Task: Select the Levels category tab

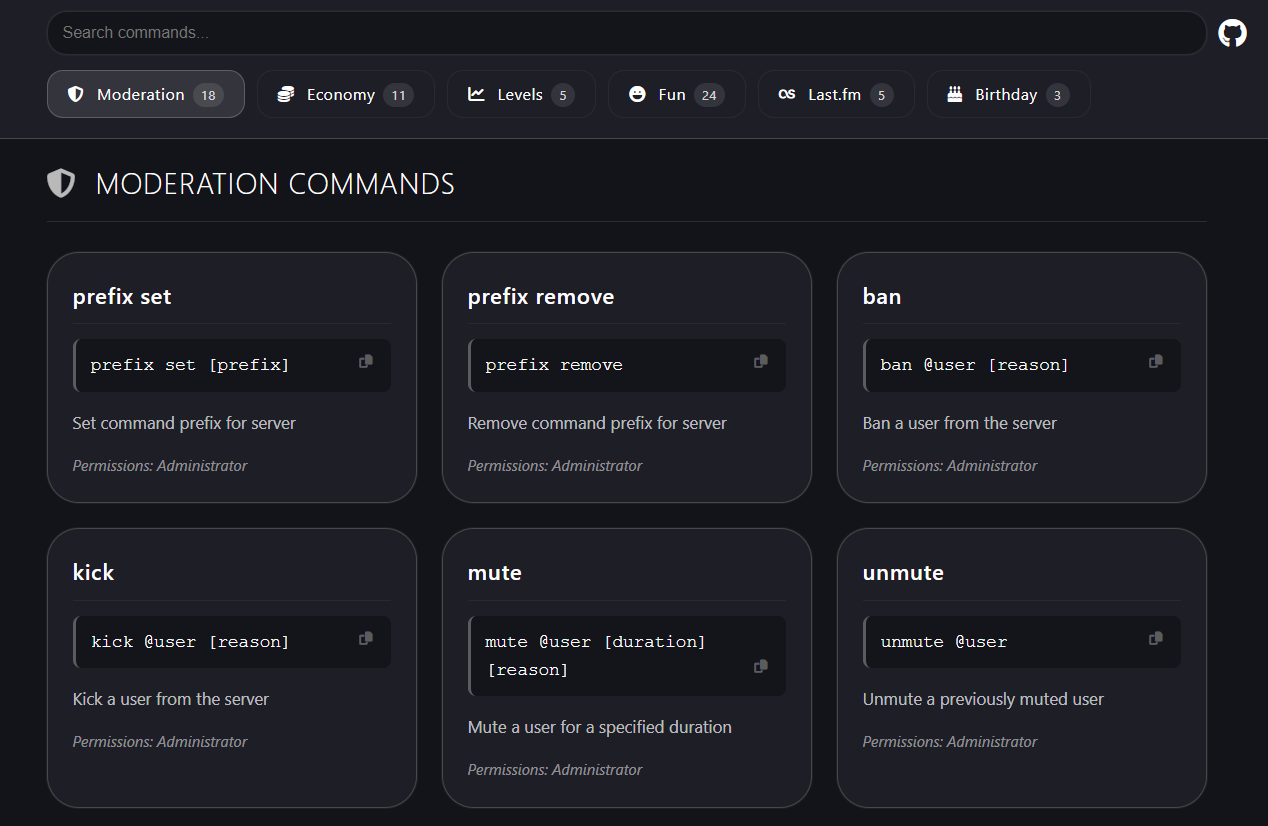Action: [521, 94]
